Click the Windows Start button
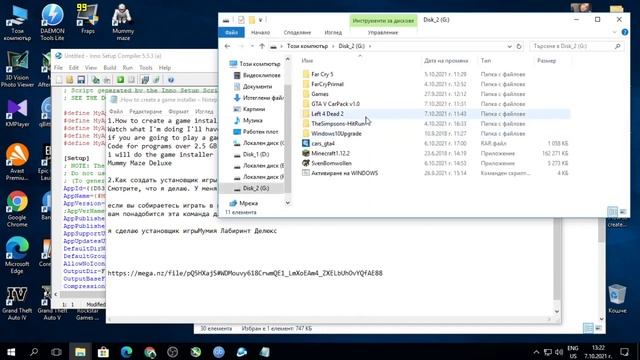Viewport: 640px width, 360px height. pos(11,352)
